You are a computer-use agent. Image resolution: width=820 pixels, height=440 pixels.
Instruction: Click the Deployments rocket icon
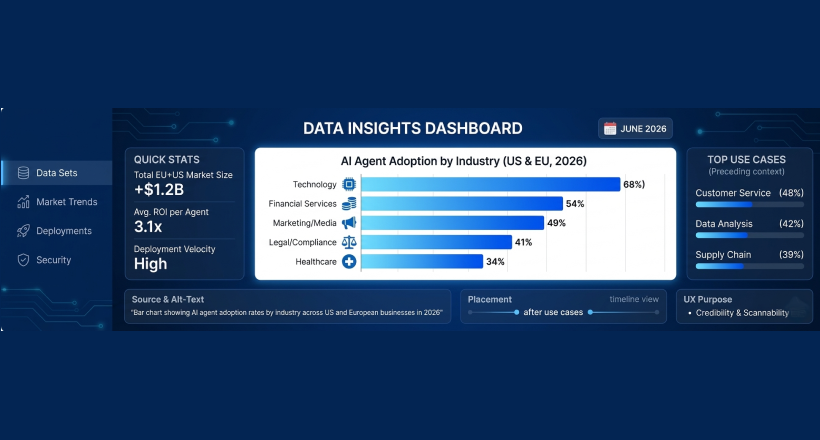(23, 231)
